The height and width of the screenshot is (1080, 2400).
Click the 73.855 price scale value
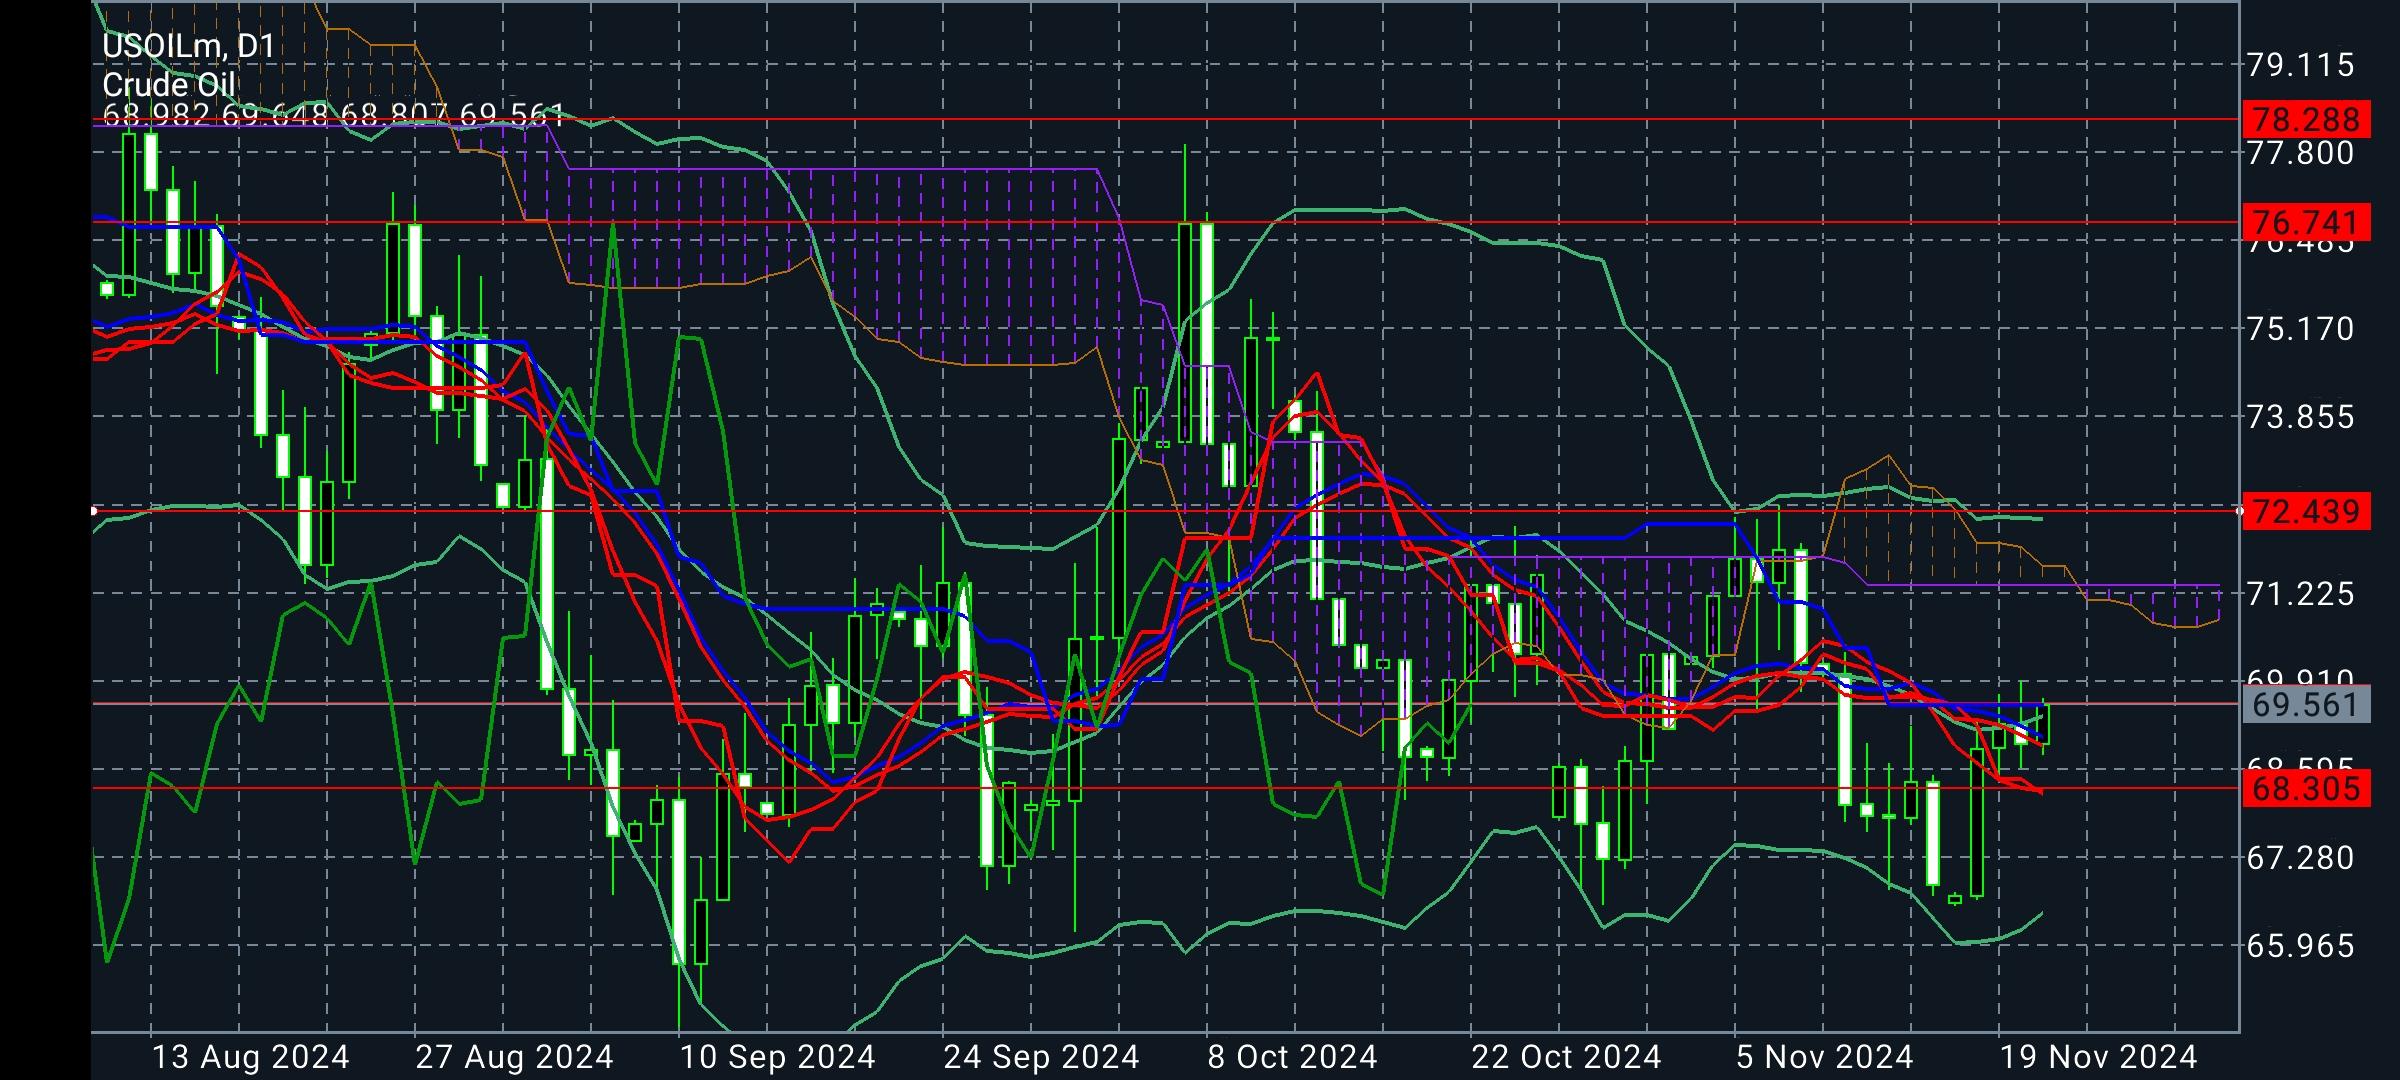click(x=2301, y=417)
